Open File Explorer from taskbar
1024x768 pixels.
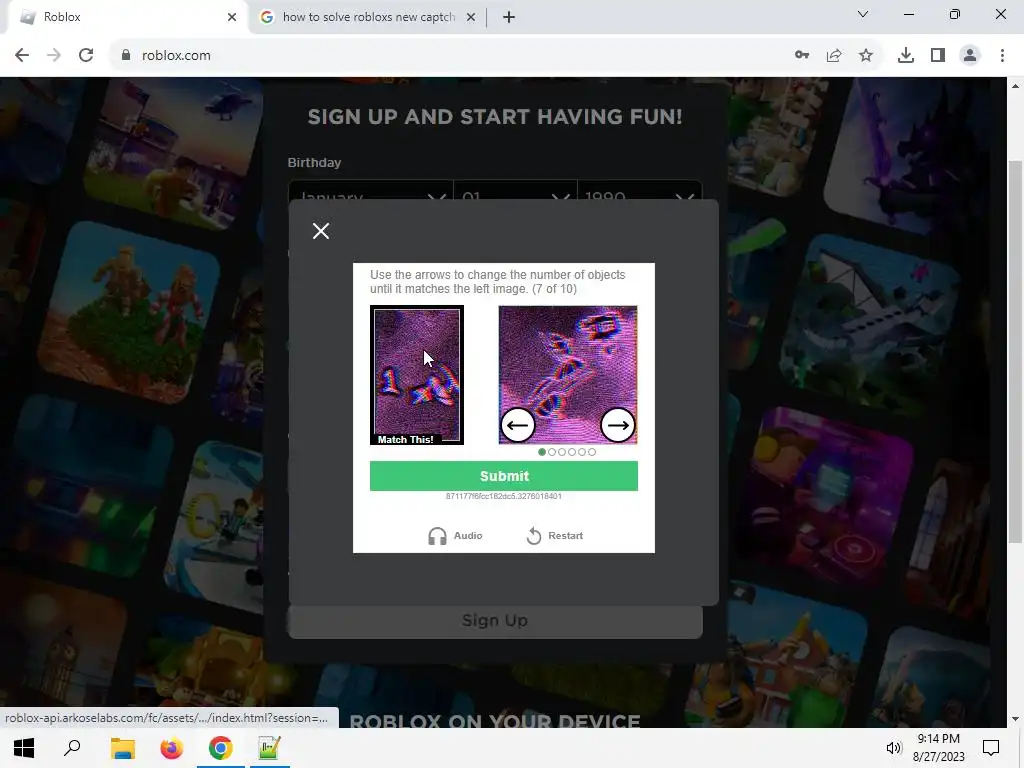tap(122, 748)
